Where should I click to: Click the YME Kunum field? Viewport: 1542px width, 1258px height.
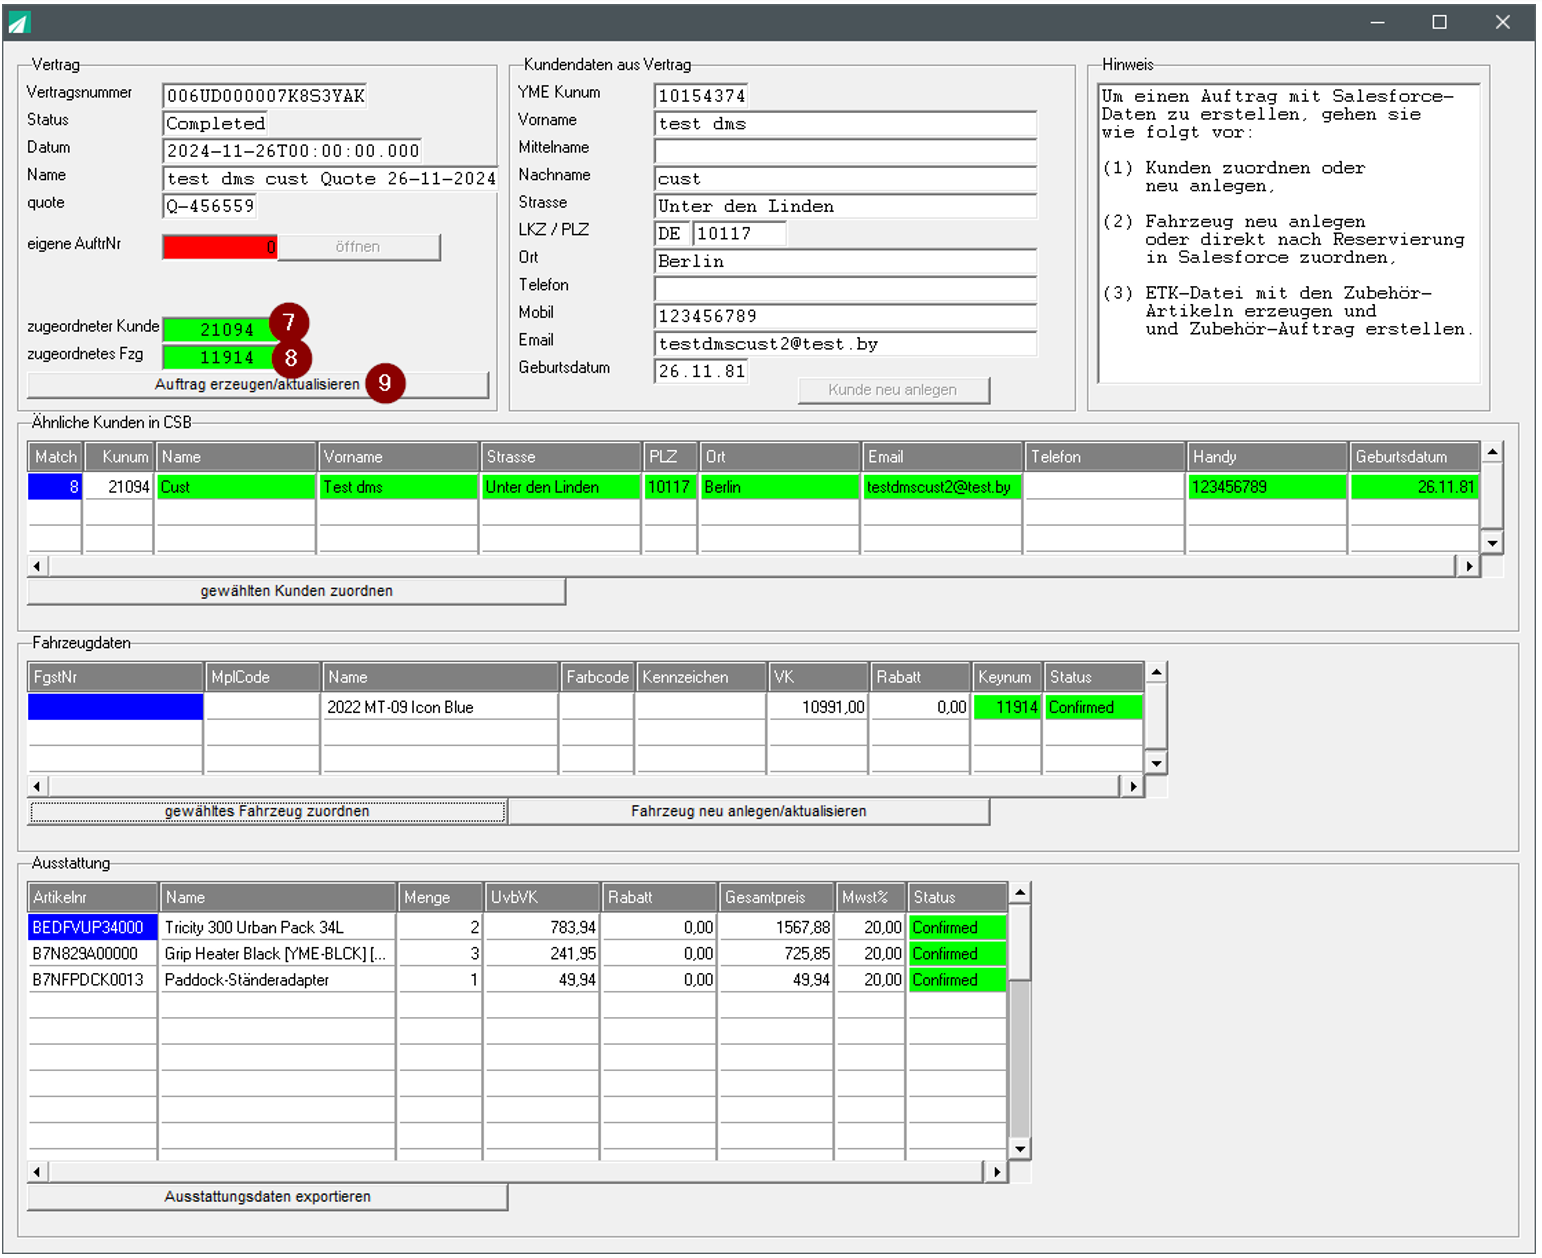(x=701, y=96)
